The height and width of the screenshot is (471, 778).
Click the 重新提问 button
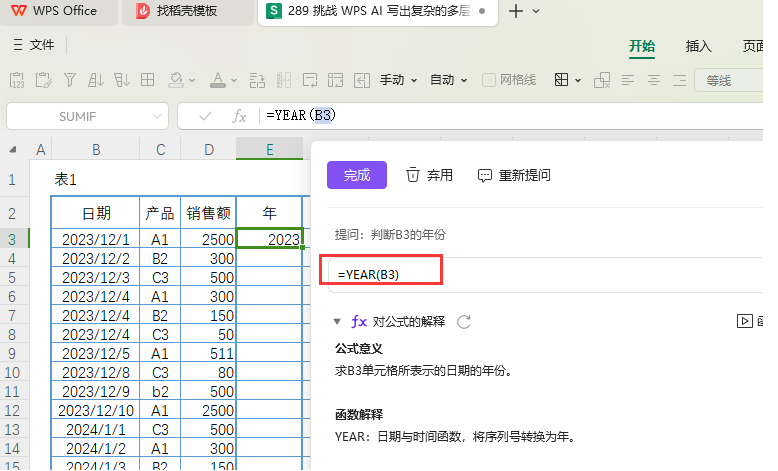[x=514, y=175]
